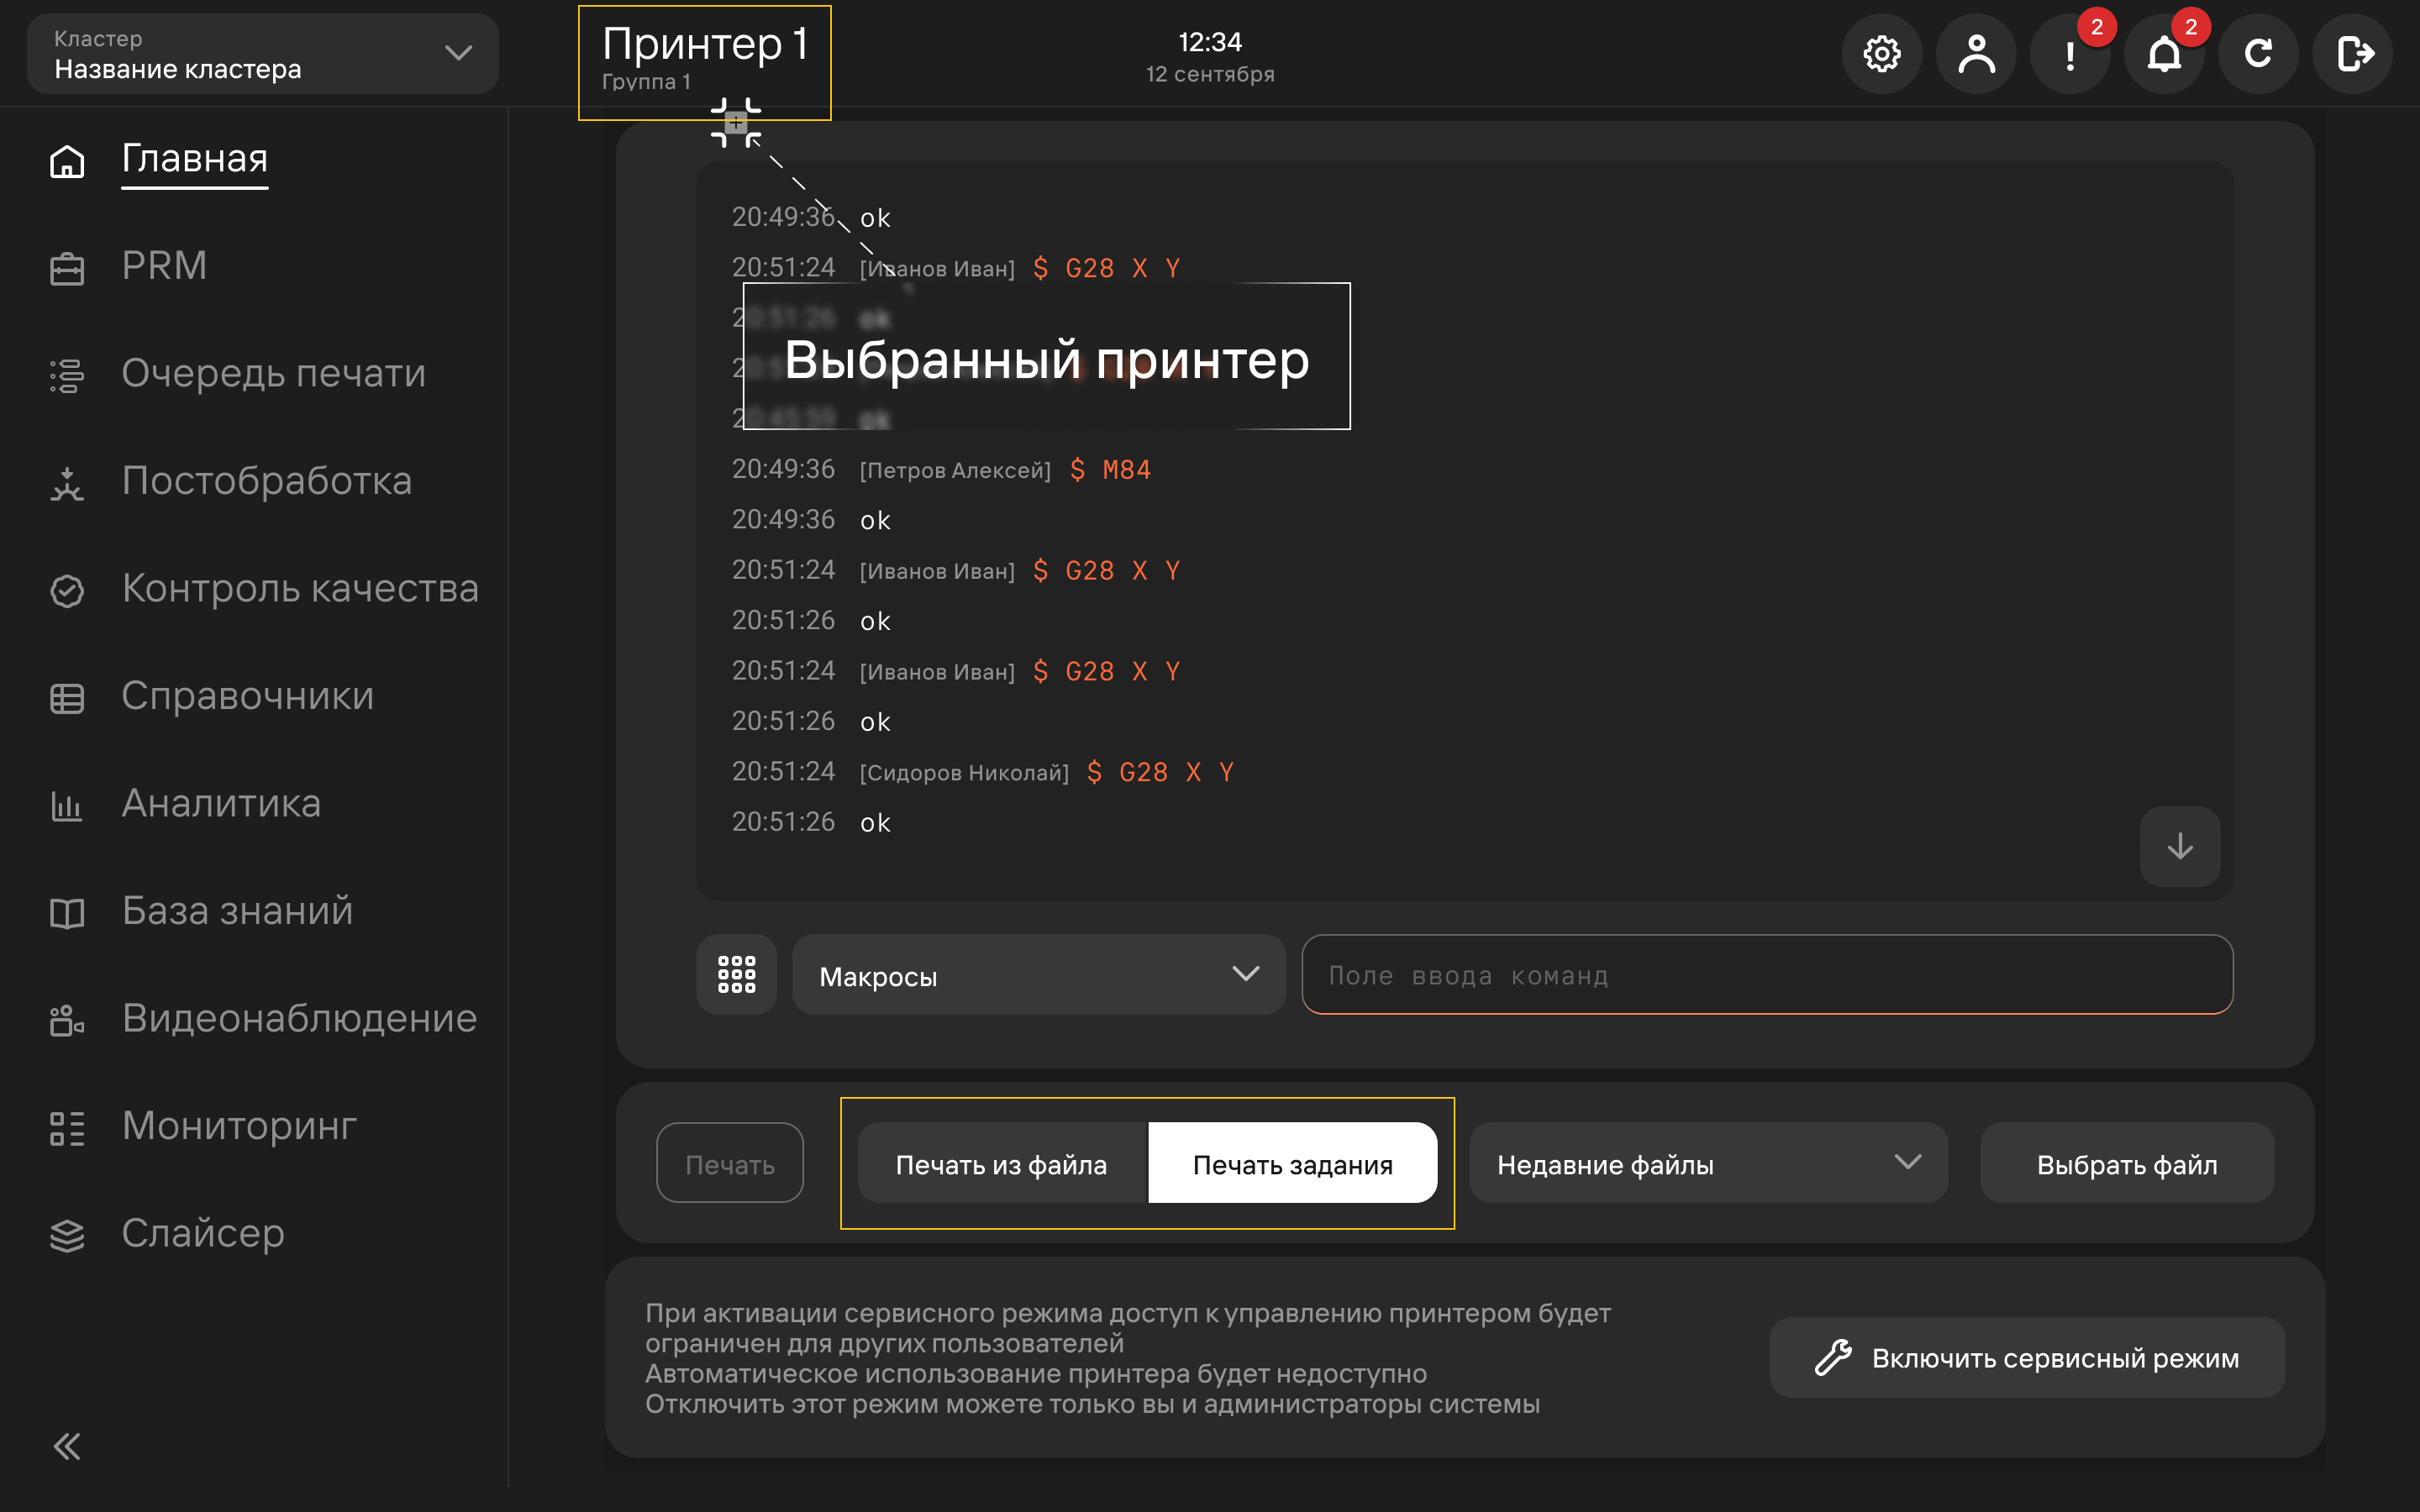Click the База знаний book icon
This screenshot has height=1512, width=2420.
click(67, 913)
